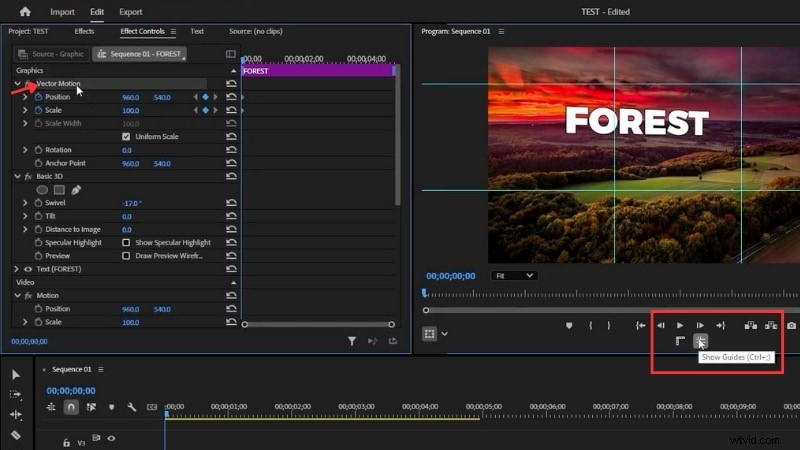Click the Effect Controls timeline zoom scrollbar
This screenshot has height=450, width=800.
coord(318,324)
